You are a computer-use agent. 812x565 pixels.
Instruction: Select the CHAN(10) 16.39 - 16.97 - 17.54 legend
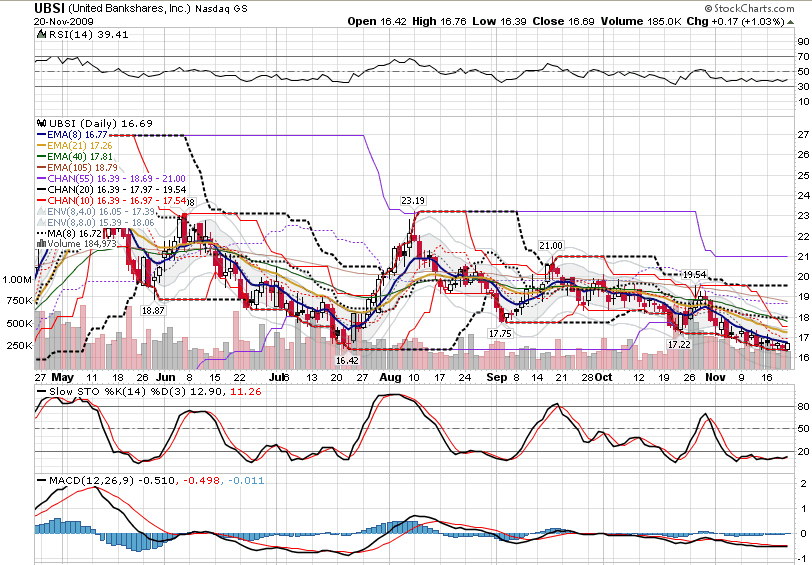(x=112, y=200)
